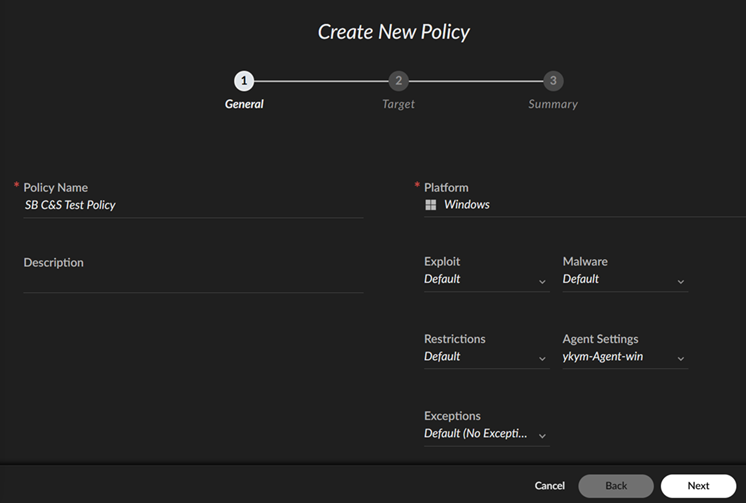
Task: Click the Cancel button
Action: (x=549, y=486)
